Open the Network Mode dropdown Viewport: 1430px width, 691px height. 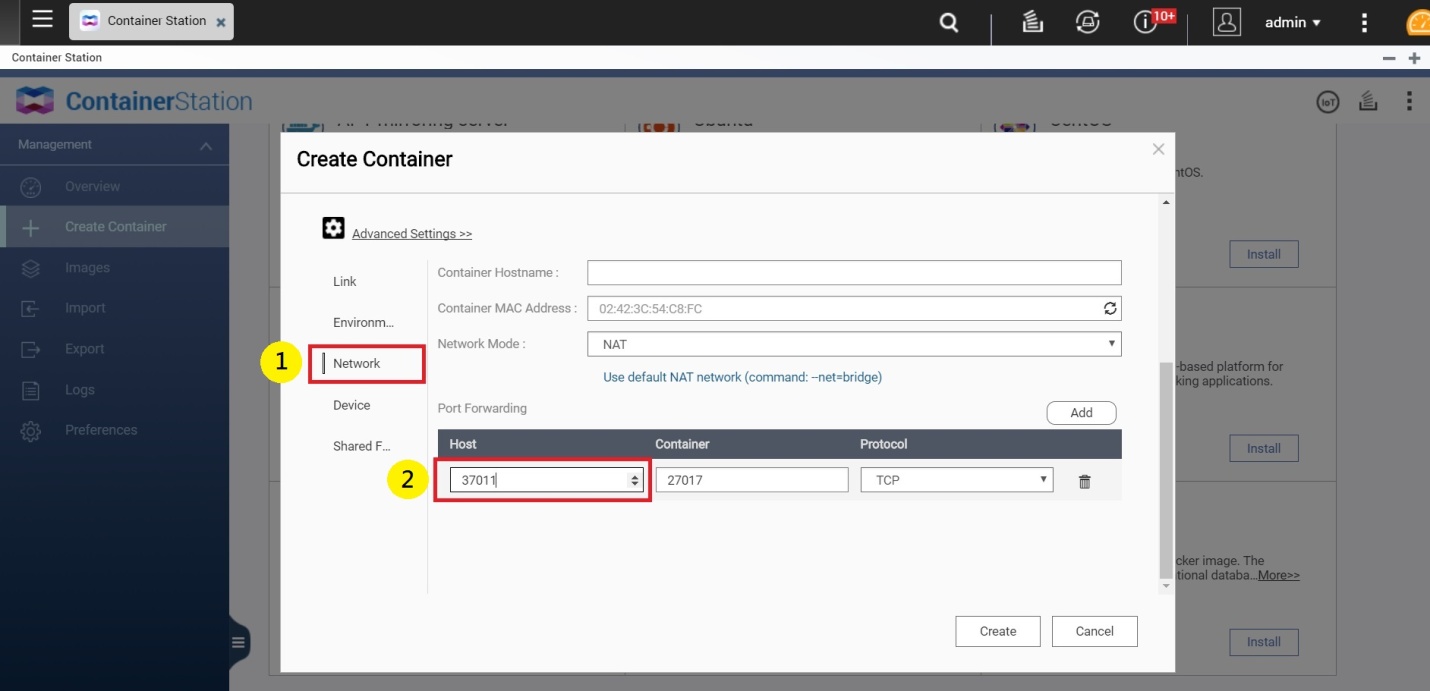854,344
